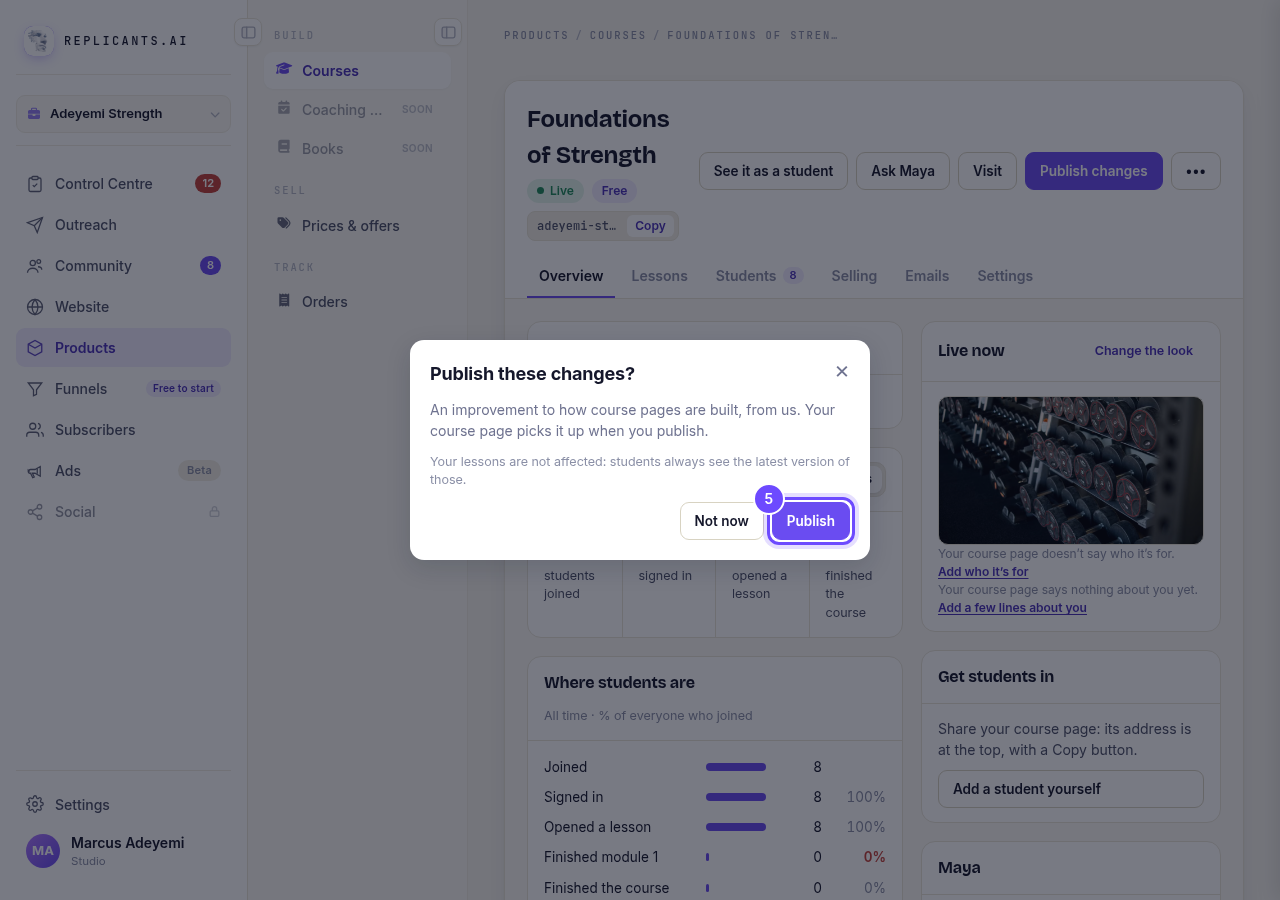Click the Orders receipt icon

click(284, 300)
